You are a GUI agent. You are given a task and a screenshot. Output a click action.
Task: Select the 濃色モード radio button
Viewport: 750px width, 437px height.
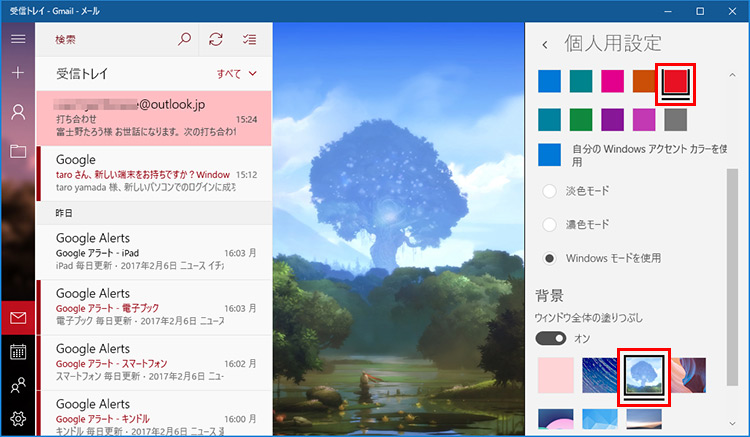point(549,225)
